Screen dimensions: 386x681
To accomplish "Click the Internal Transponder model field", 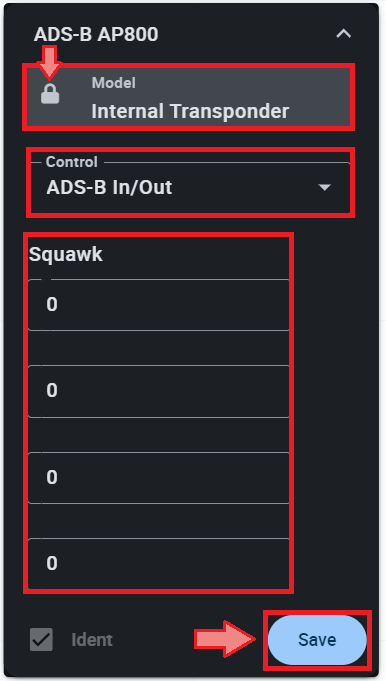I will 188,97.
